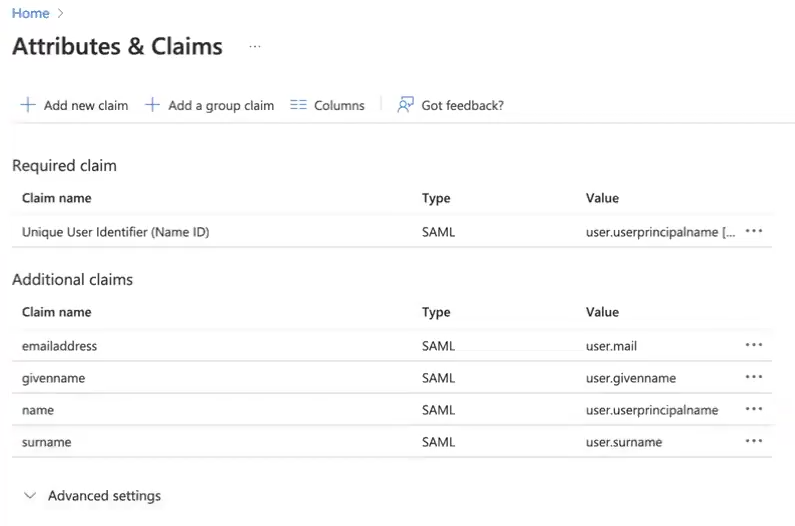Go to the Home breadcrumb link
Screen dimensions: 795x526
tap(30, 13)
